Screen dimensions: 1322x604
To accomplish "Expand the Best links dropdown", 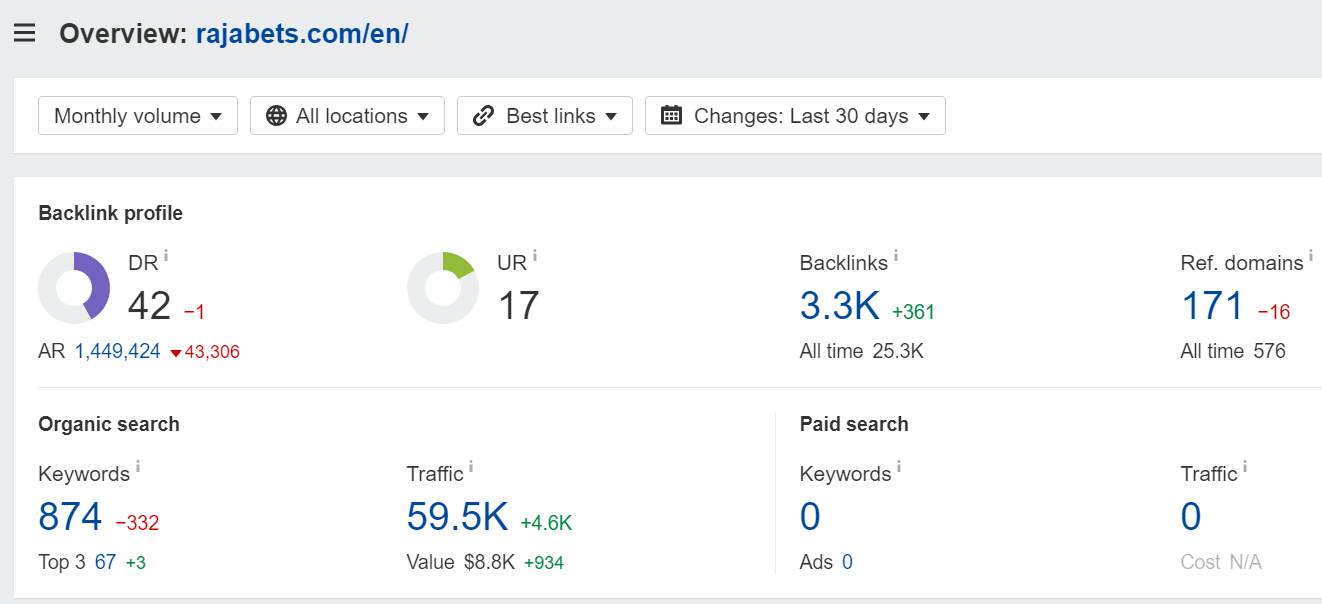I will tap(545, 116).
